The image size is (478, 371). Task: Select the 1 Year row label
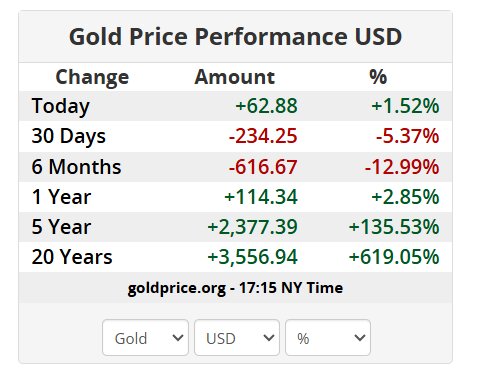pyautogui.click(x=61, y=197)
